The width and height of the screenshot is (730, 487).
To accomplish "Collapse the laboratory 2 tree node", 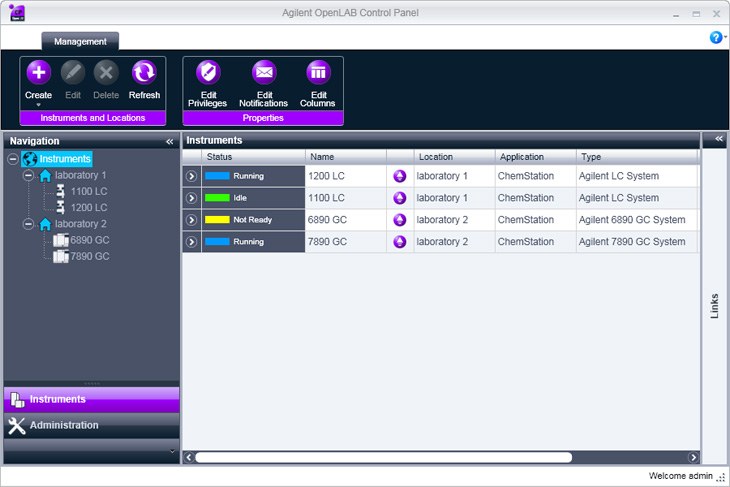I will point(28,224).
